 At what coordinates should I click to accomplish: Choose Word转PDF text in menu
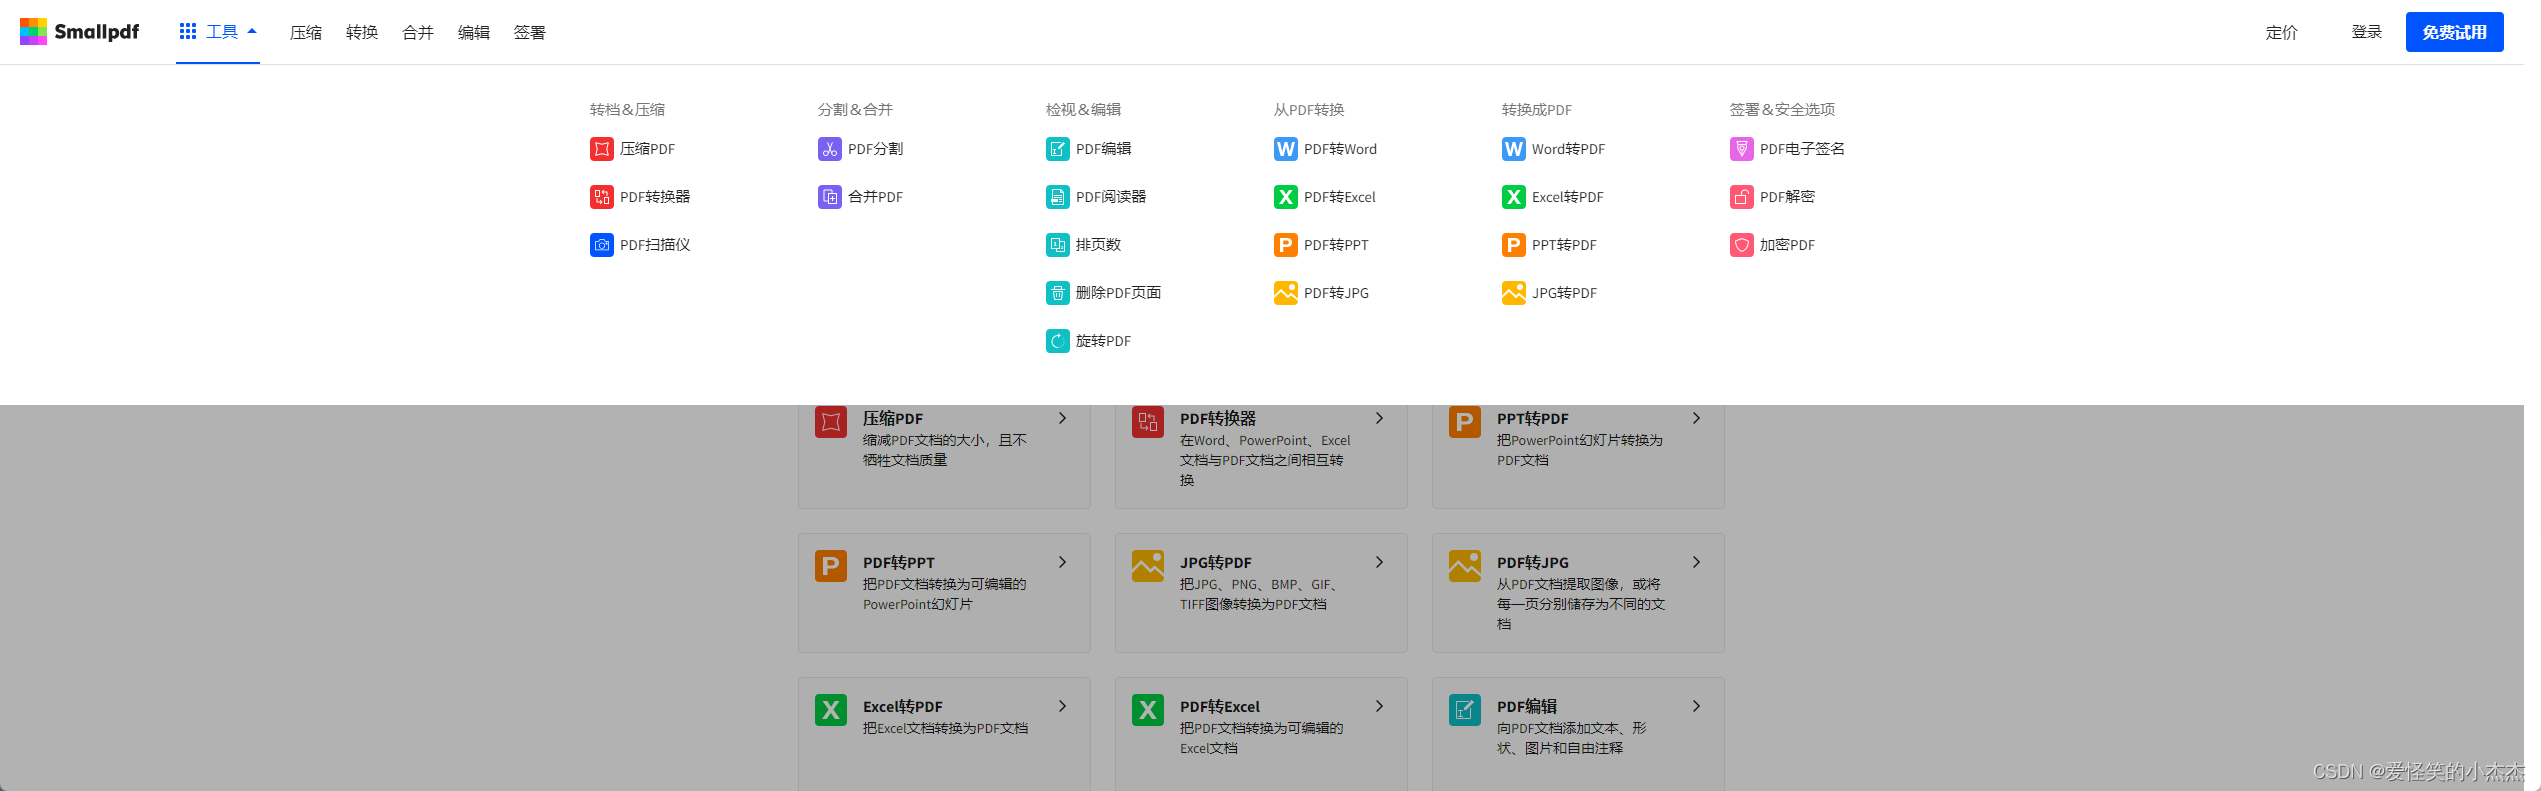(1569, 149)
